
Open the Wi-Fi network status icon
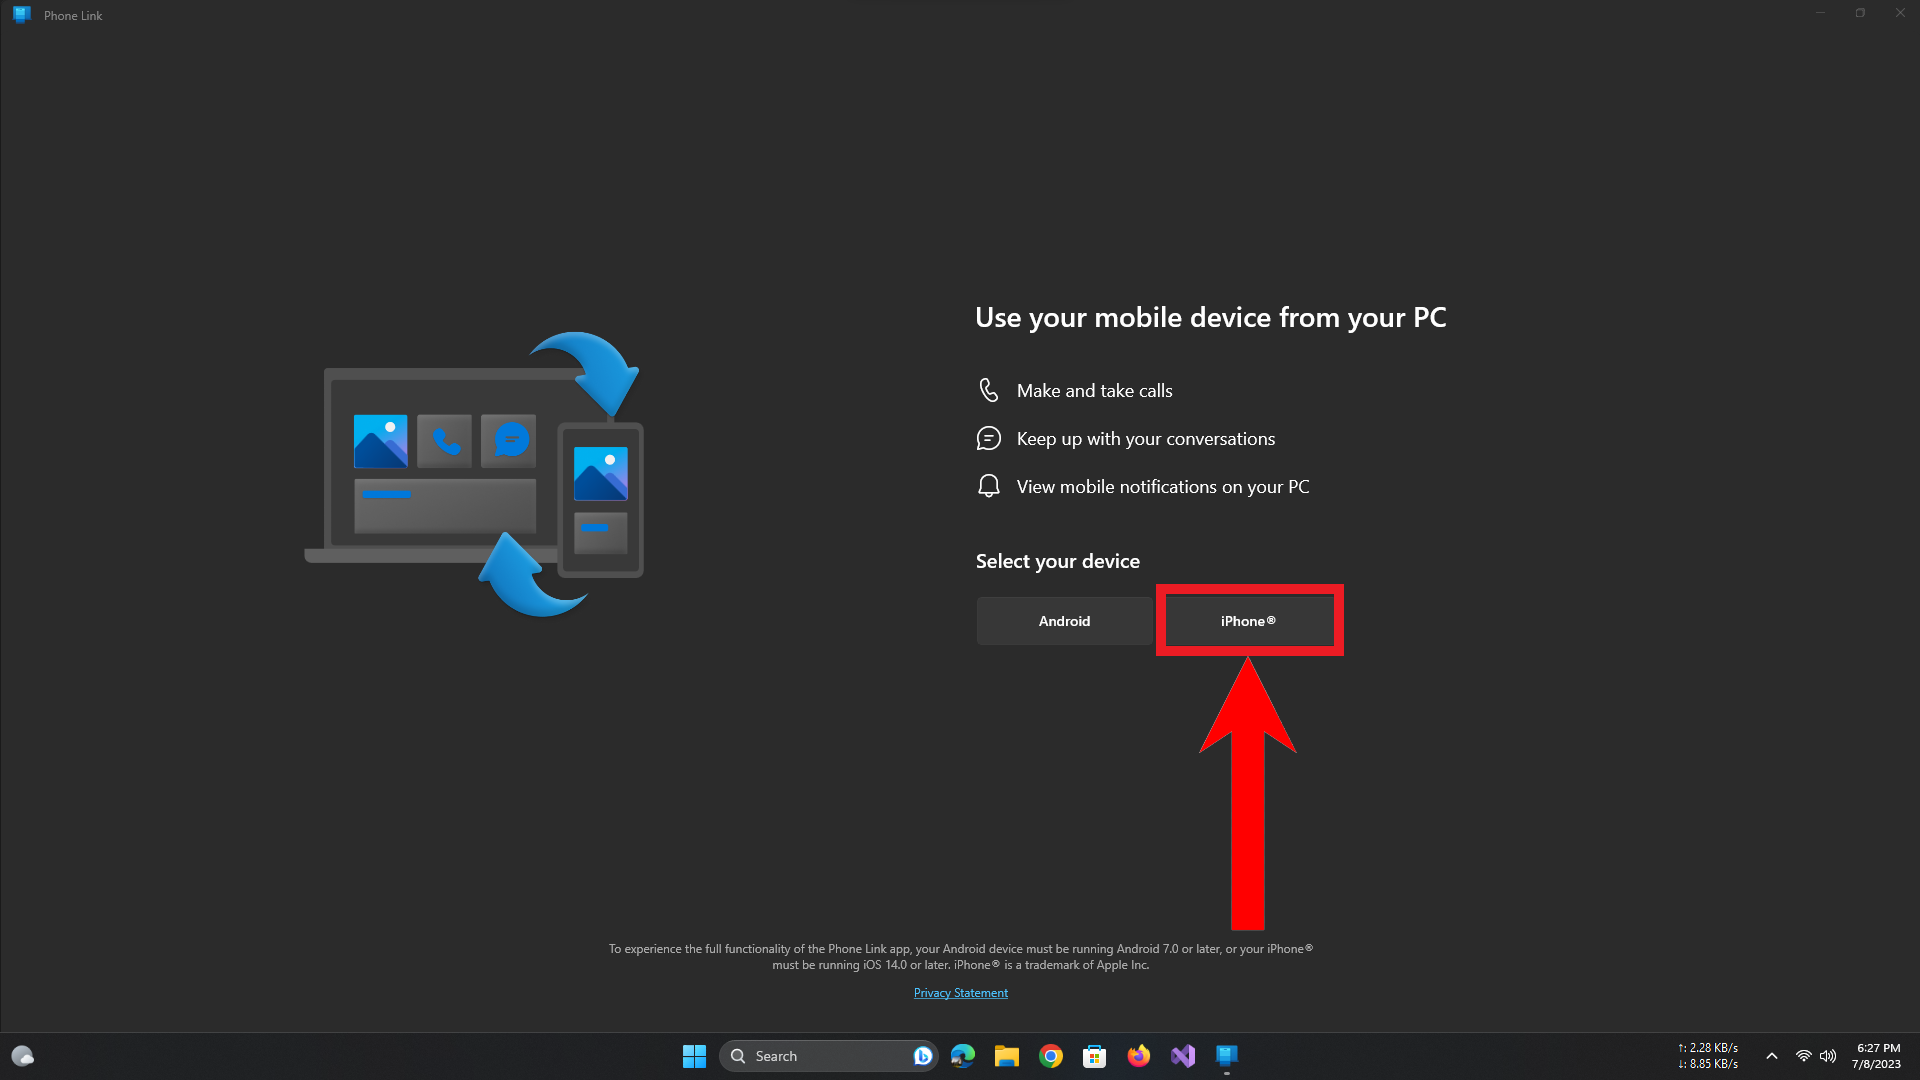tap(1803, 1056)
